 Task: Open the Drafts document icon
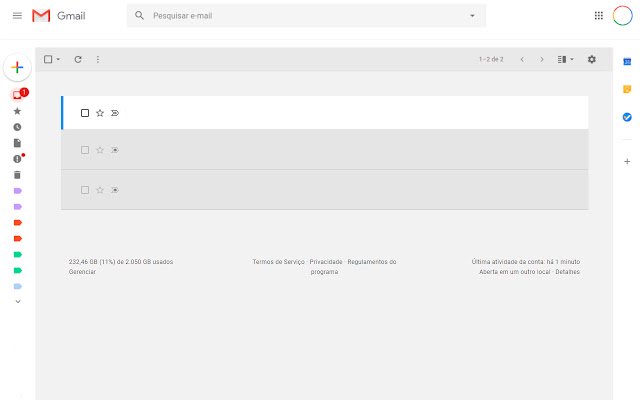[x=17, y=143]
